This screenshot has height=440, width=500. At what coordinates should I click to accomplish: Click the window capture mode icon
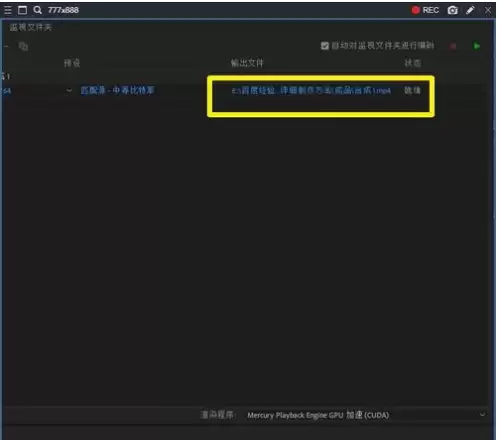22,10
